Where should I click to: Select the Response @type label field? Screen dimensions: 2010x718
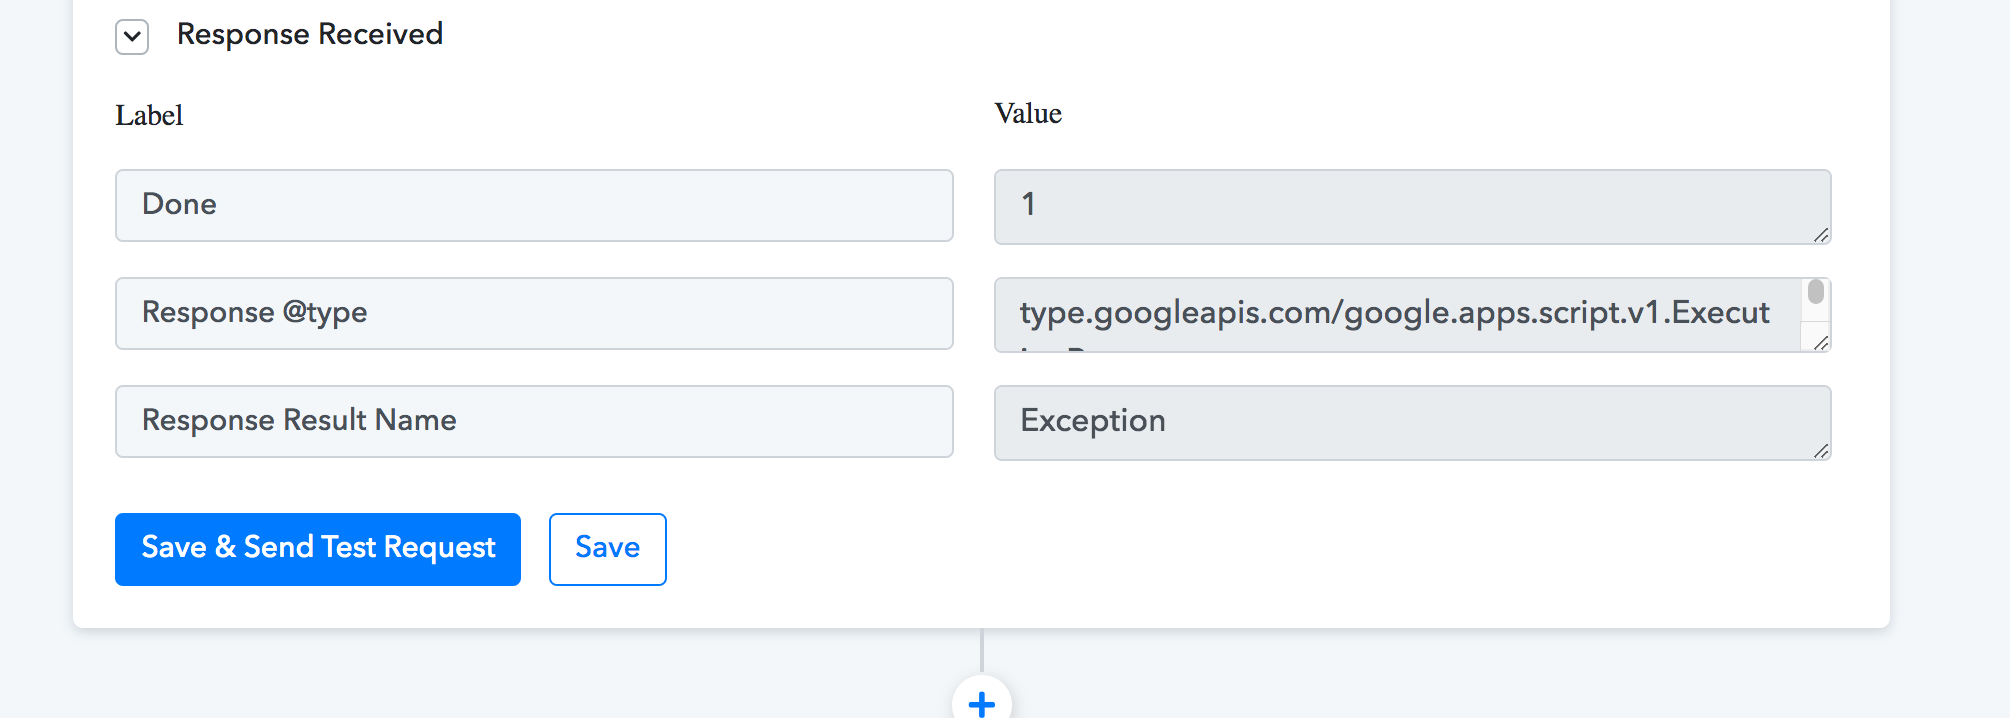click(x=534, y=313)
